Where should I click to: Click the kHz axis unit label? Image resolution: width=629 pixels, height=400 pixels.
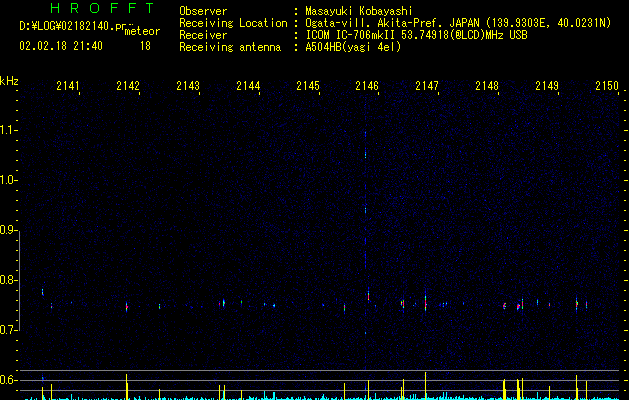point(9,81)
